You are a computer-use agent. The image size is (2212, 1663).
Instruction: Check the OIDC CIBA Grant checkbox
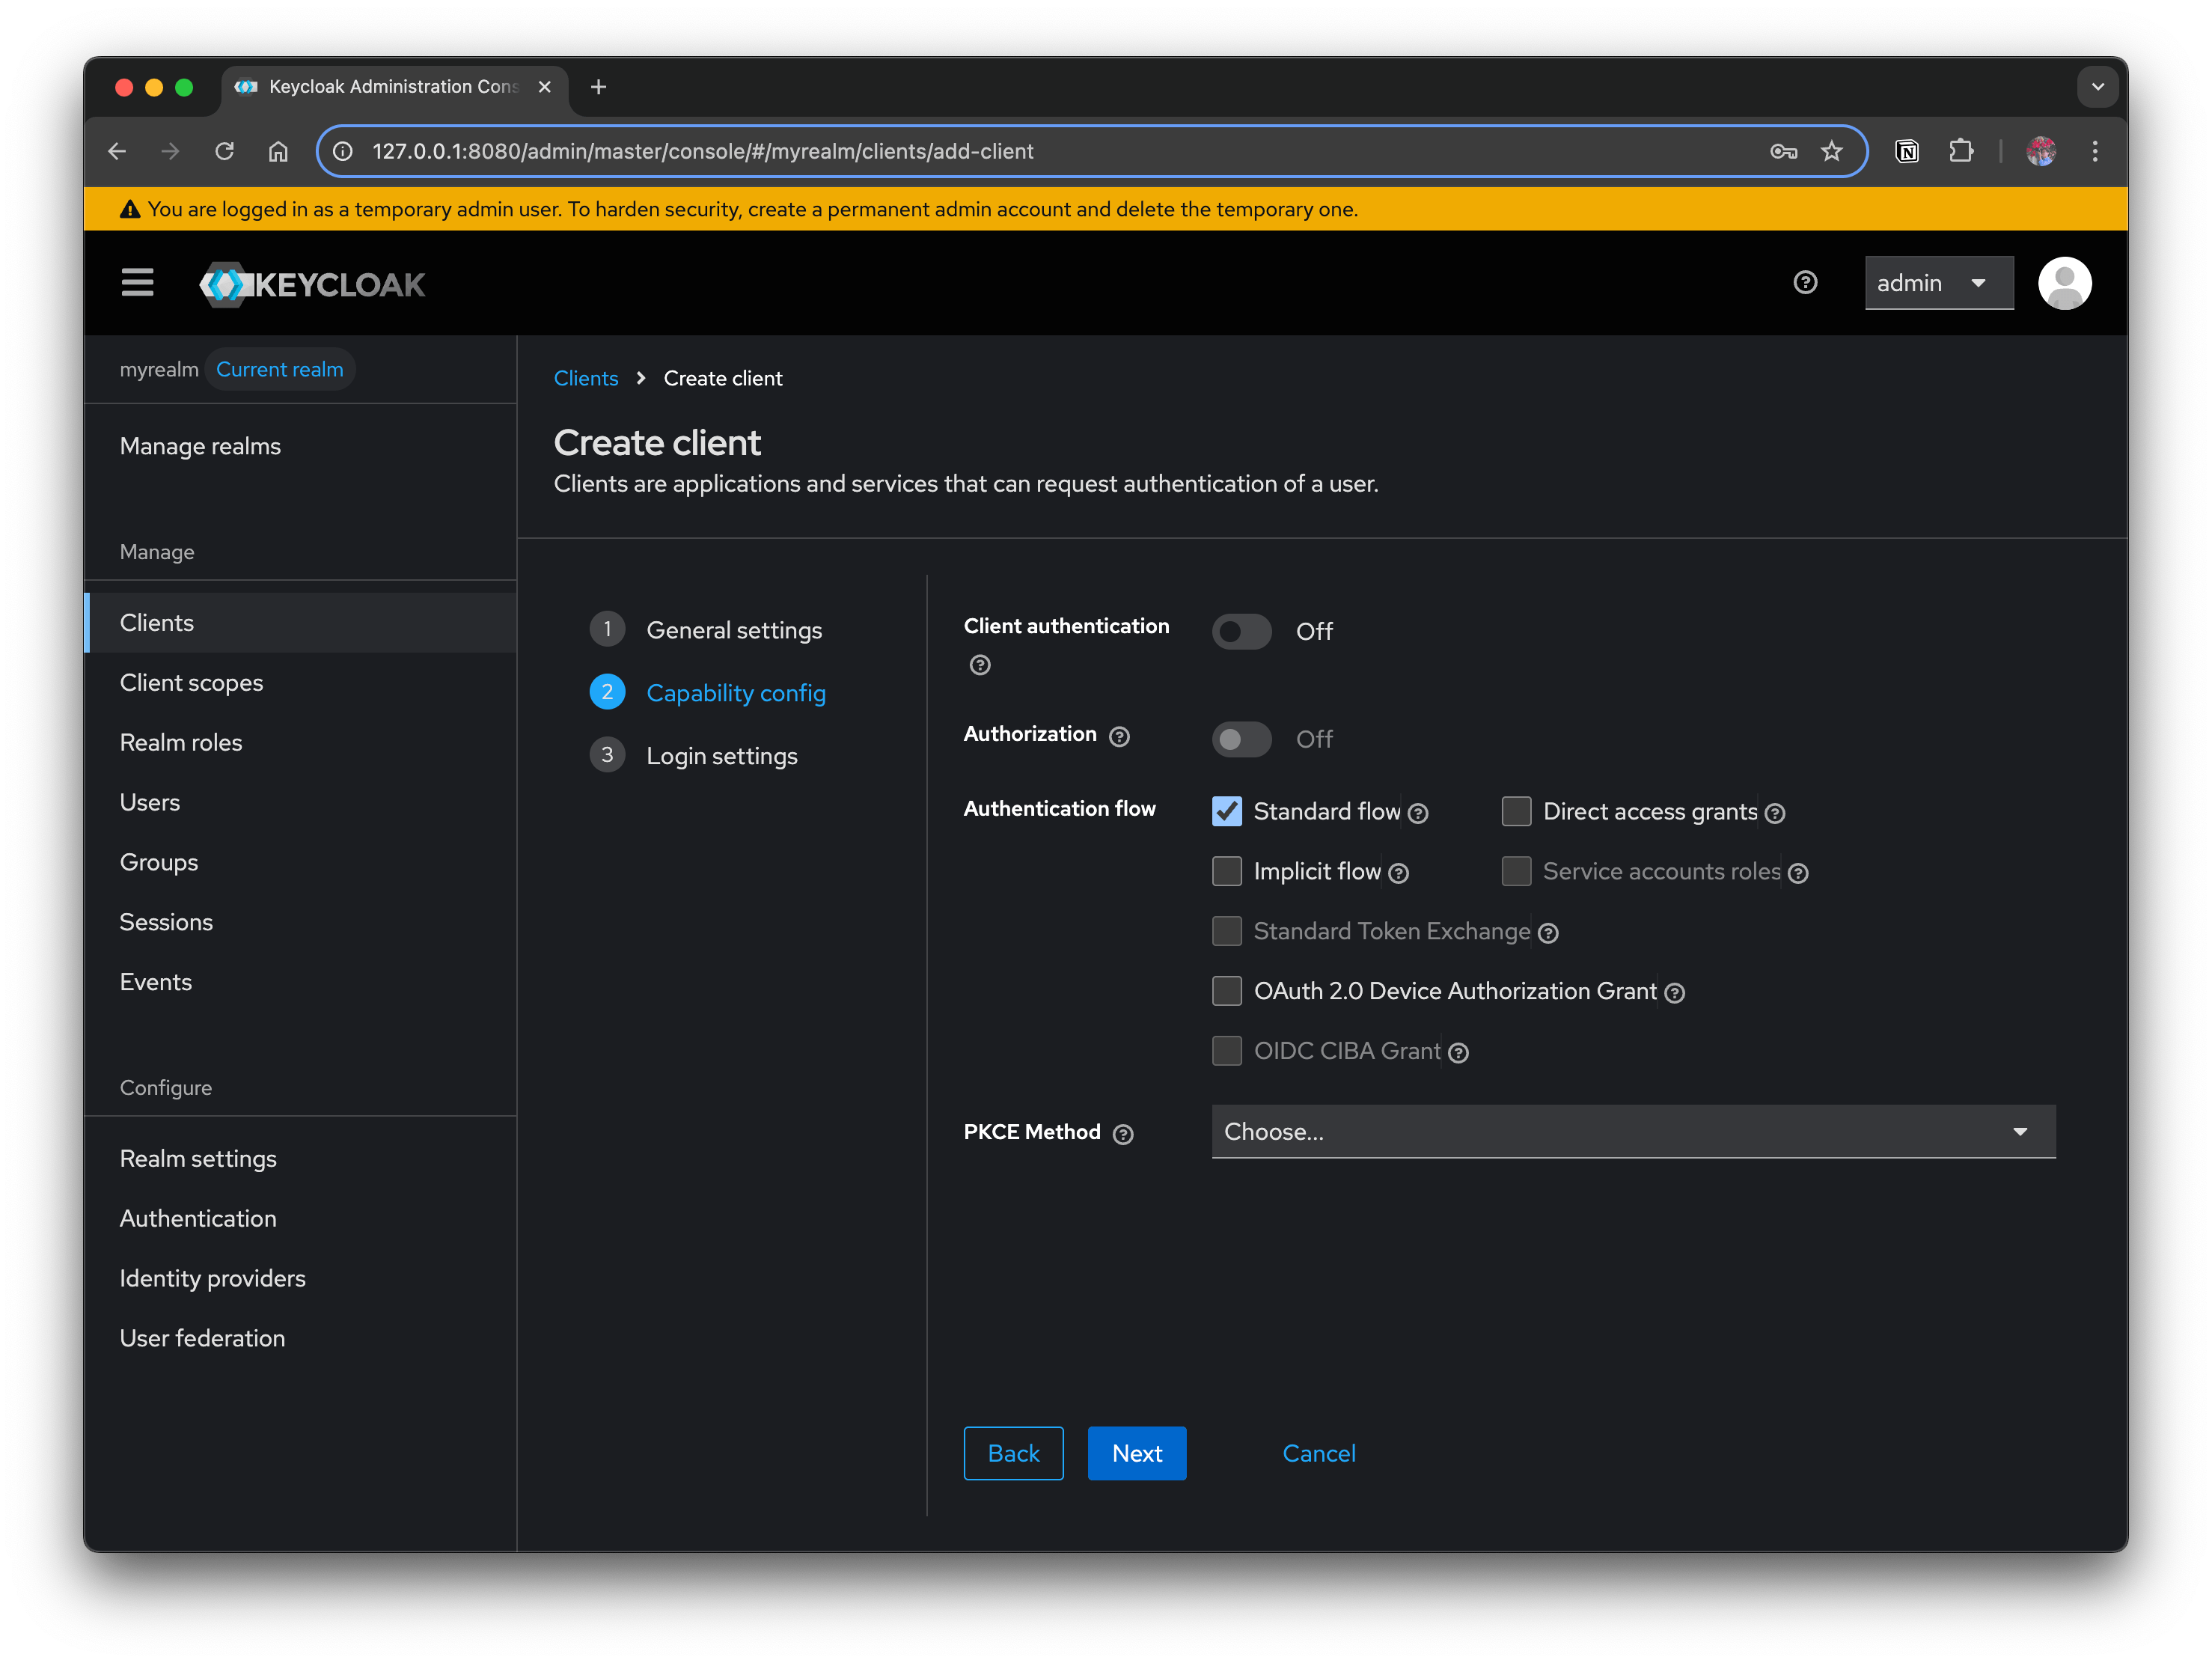pyautogui.click(x=1226, y=1051)
